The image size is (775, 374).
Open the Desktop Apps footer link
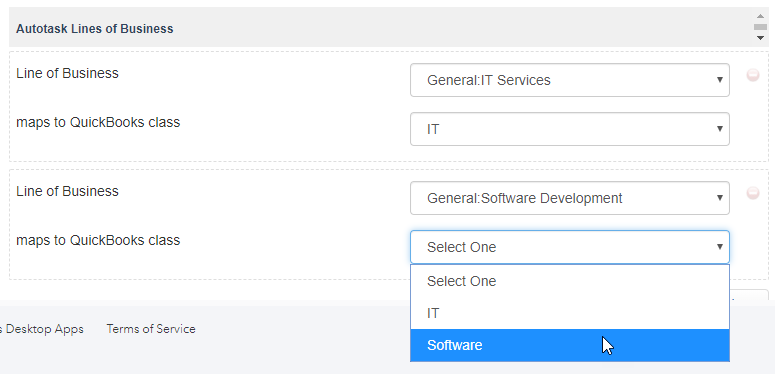click(42, 329)
